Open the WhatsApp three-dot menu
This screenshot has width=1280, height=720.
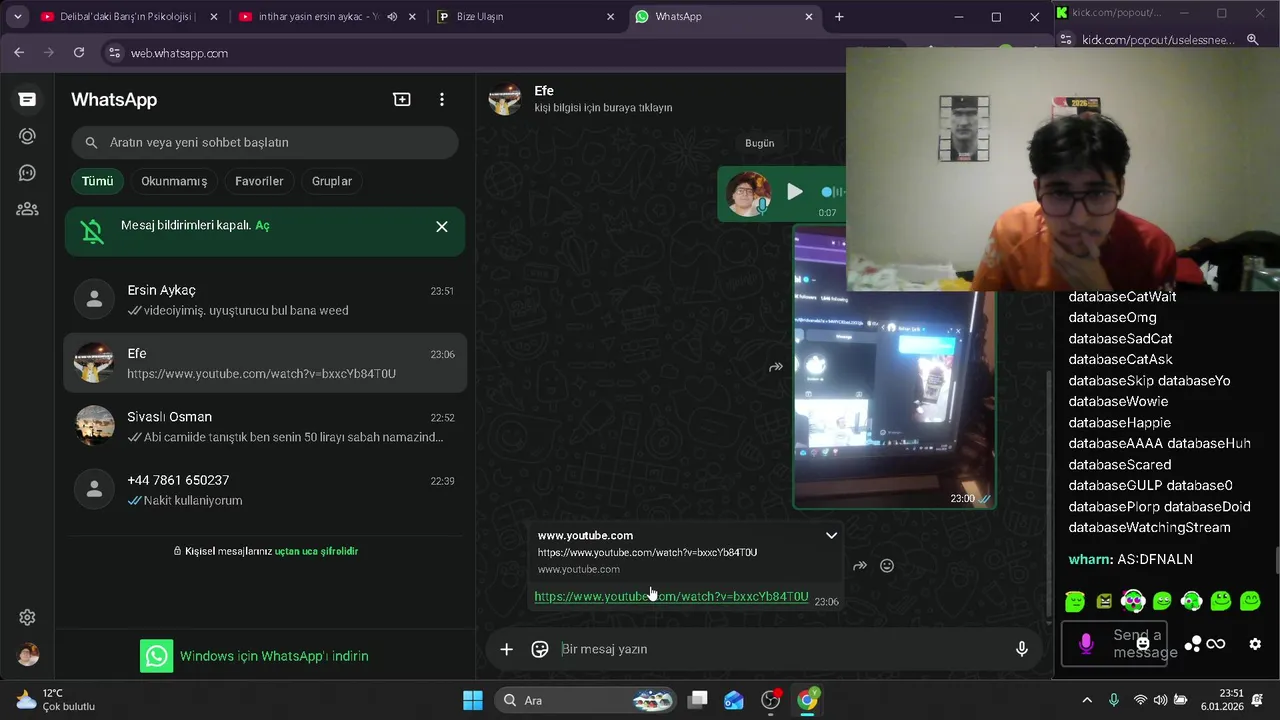(442, 99)
